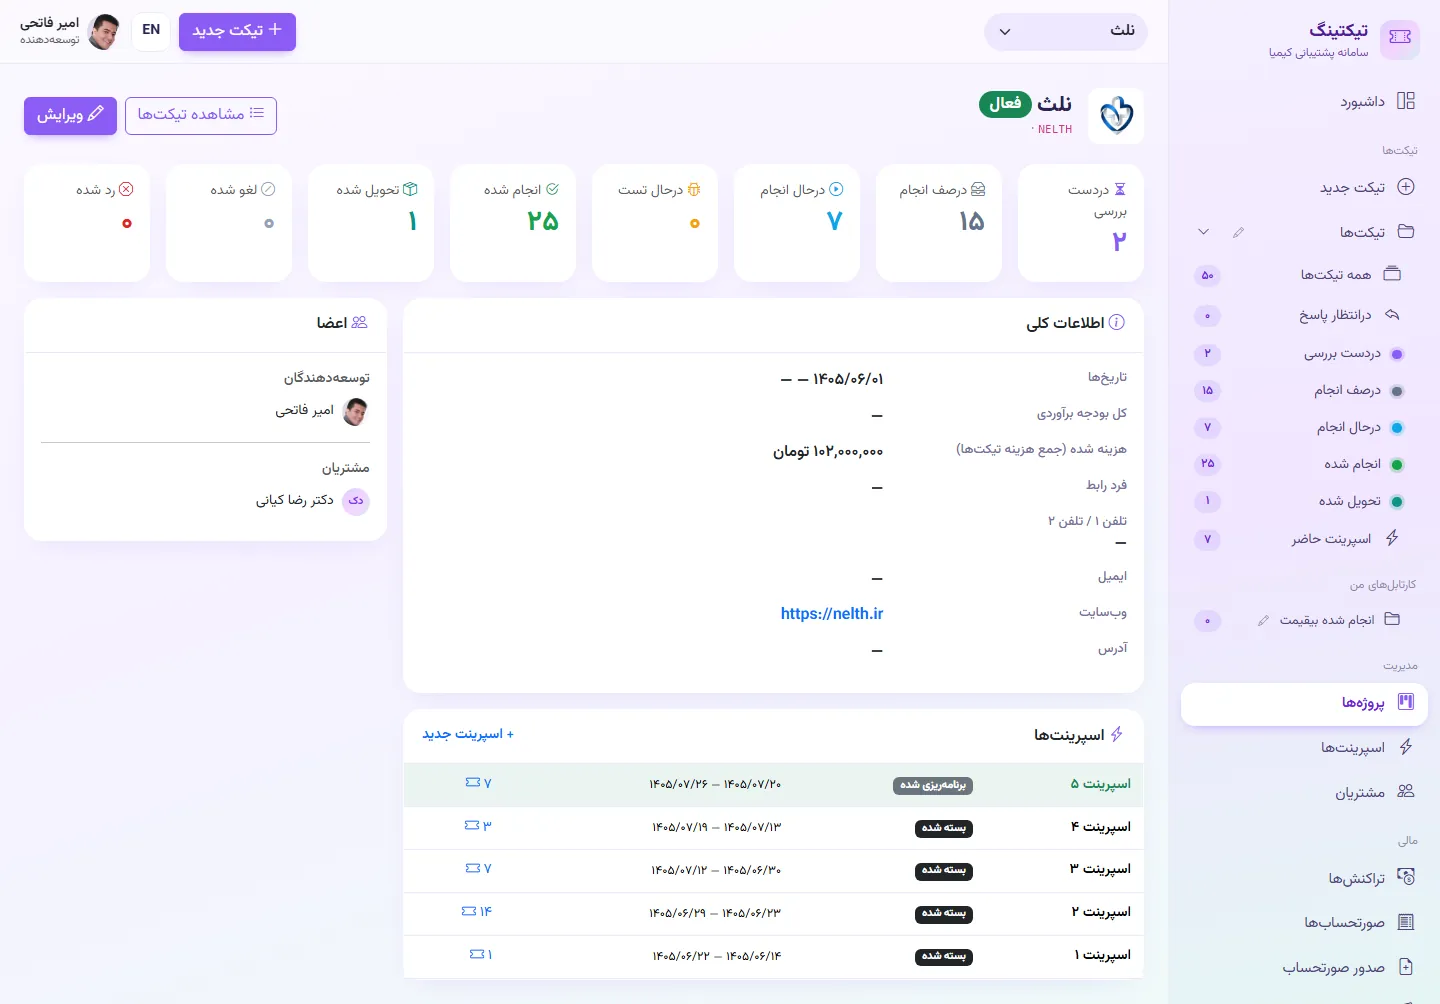Click the مشتریان people icon in sidebar
The width and height of the screenshot is (1440, 1004).
click(x=1406, y=792)
